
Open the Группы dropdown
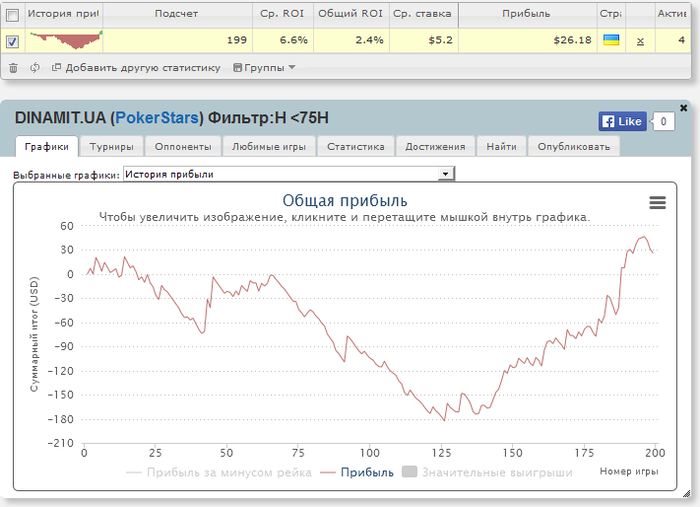click(x=264, y=68)
